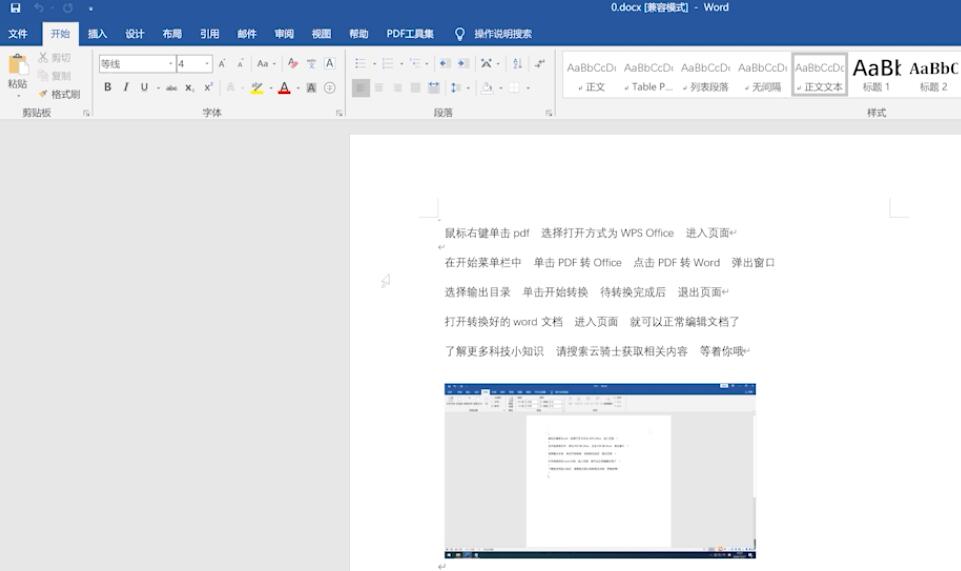The height and width of the screenshot is (571, 961).
Task: Toggle bold formatting
Action: coord(108,88)
